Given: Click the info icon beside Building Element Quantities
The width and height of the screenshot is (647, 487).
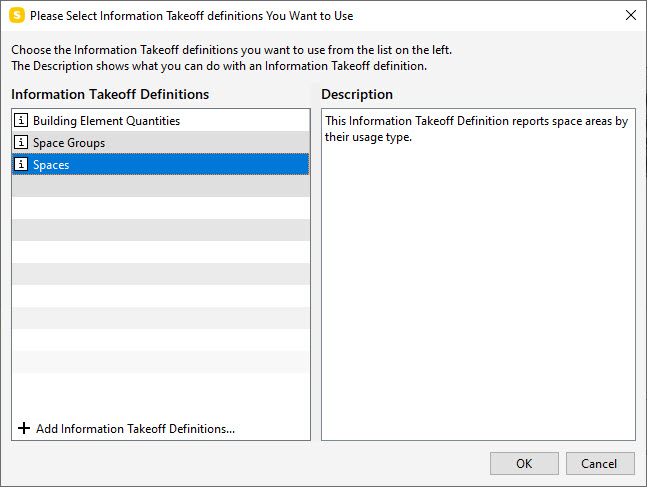Looking at the screenshot, I should coord(21,120).
